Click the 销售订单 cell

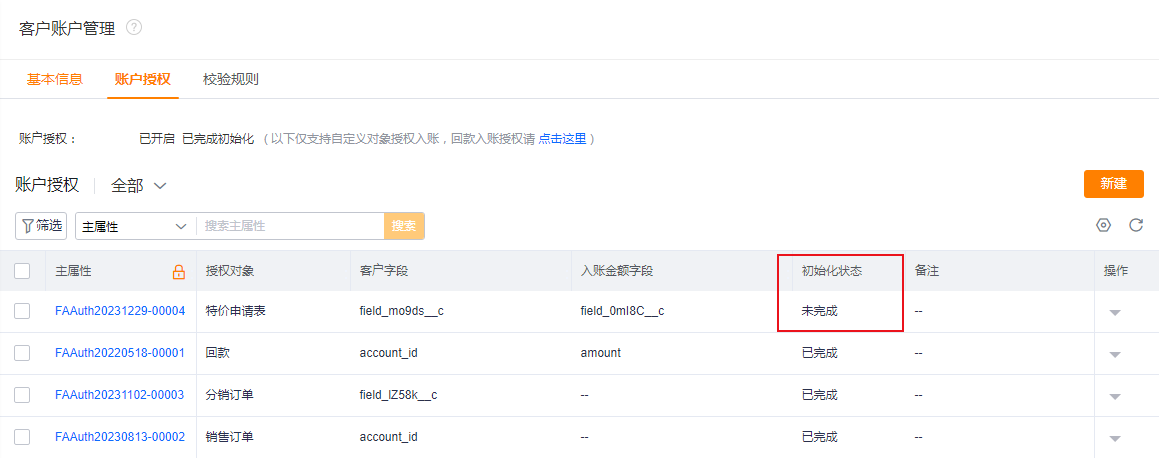tap(230, 437)
